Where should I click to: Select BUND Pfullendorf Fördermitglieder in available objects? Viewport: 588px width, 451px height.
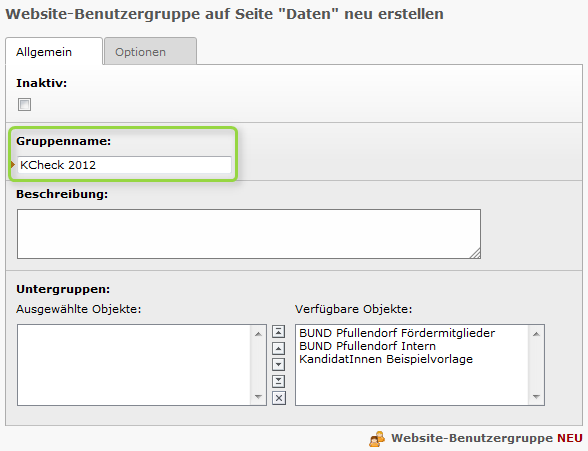pyautogui.click(x=397, y=333)
